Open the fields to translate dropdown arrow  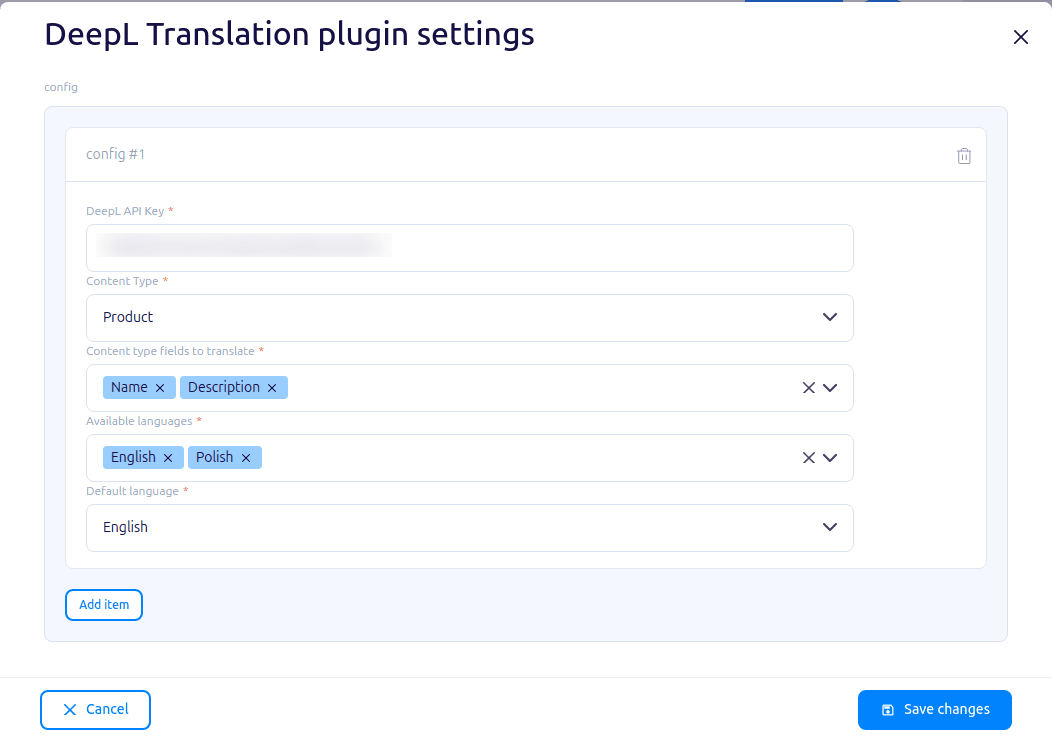[x=830, y=388]
